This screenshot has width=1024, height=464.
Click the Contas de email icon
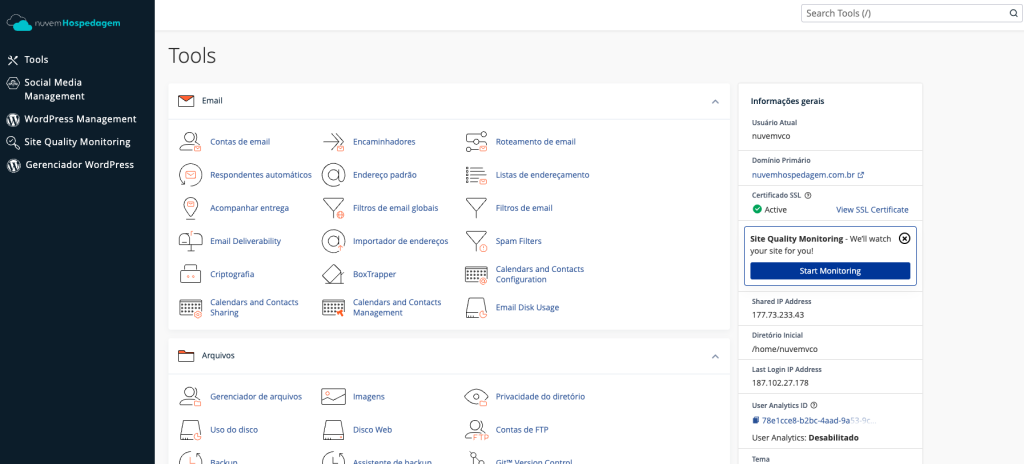click(x=190, y=142)
